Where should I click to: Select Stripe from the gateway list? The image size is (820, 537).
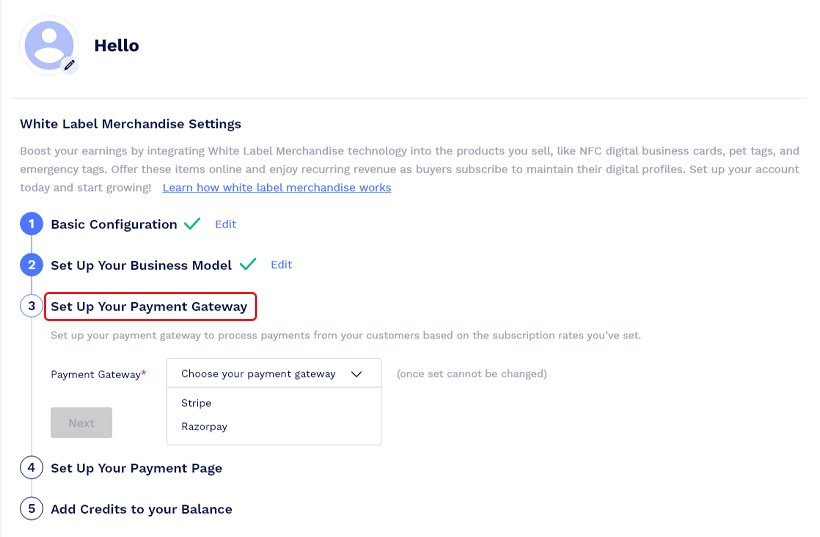coord(197,403)
